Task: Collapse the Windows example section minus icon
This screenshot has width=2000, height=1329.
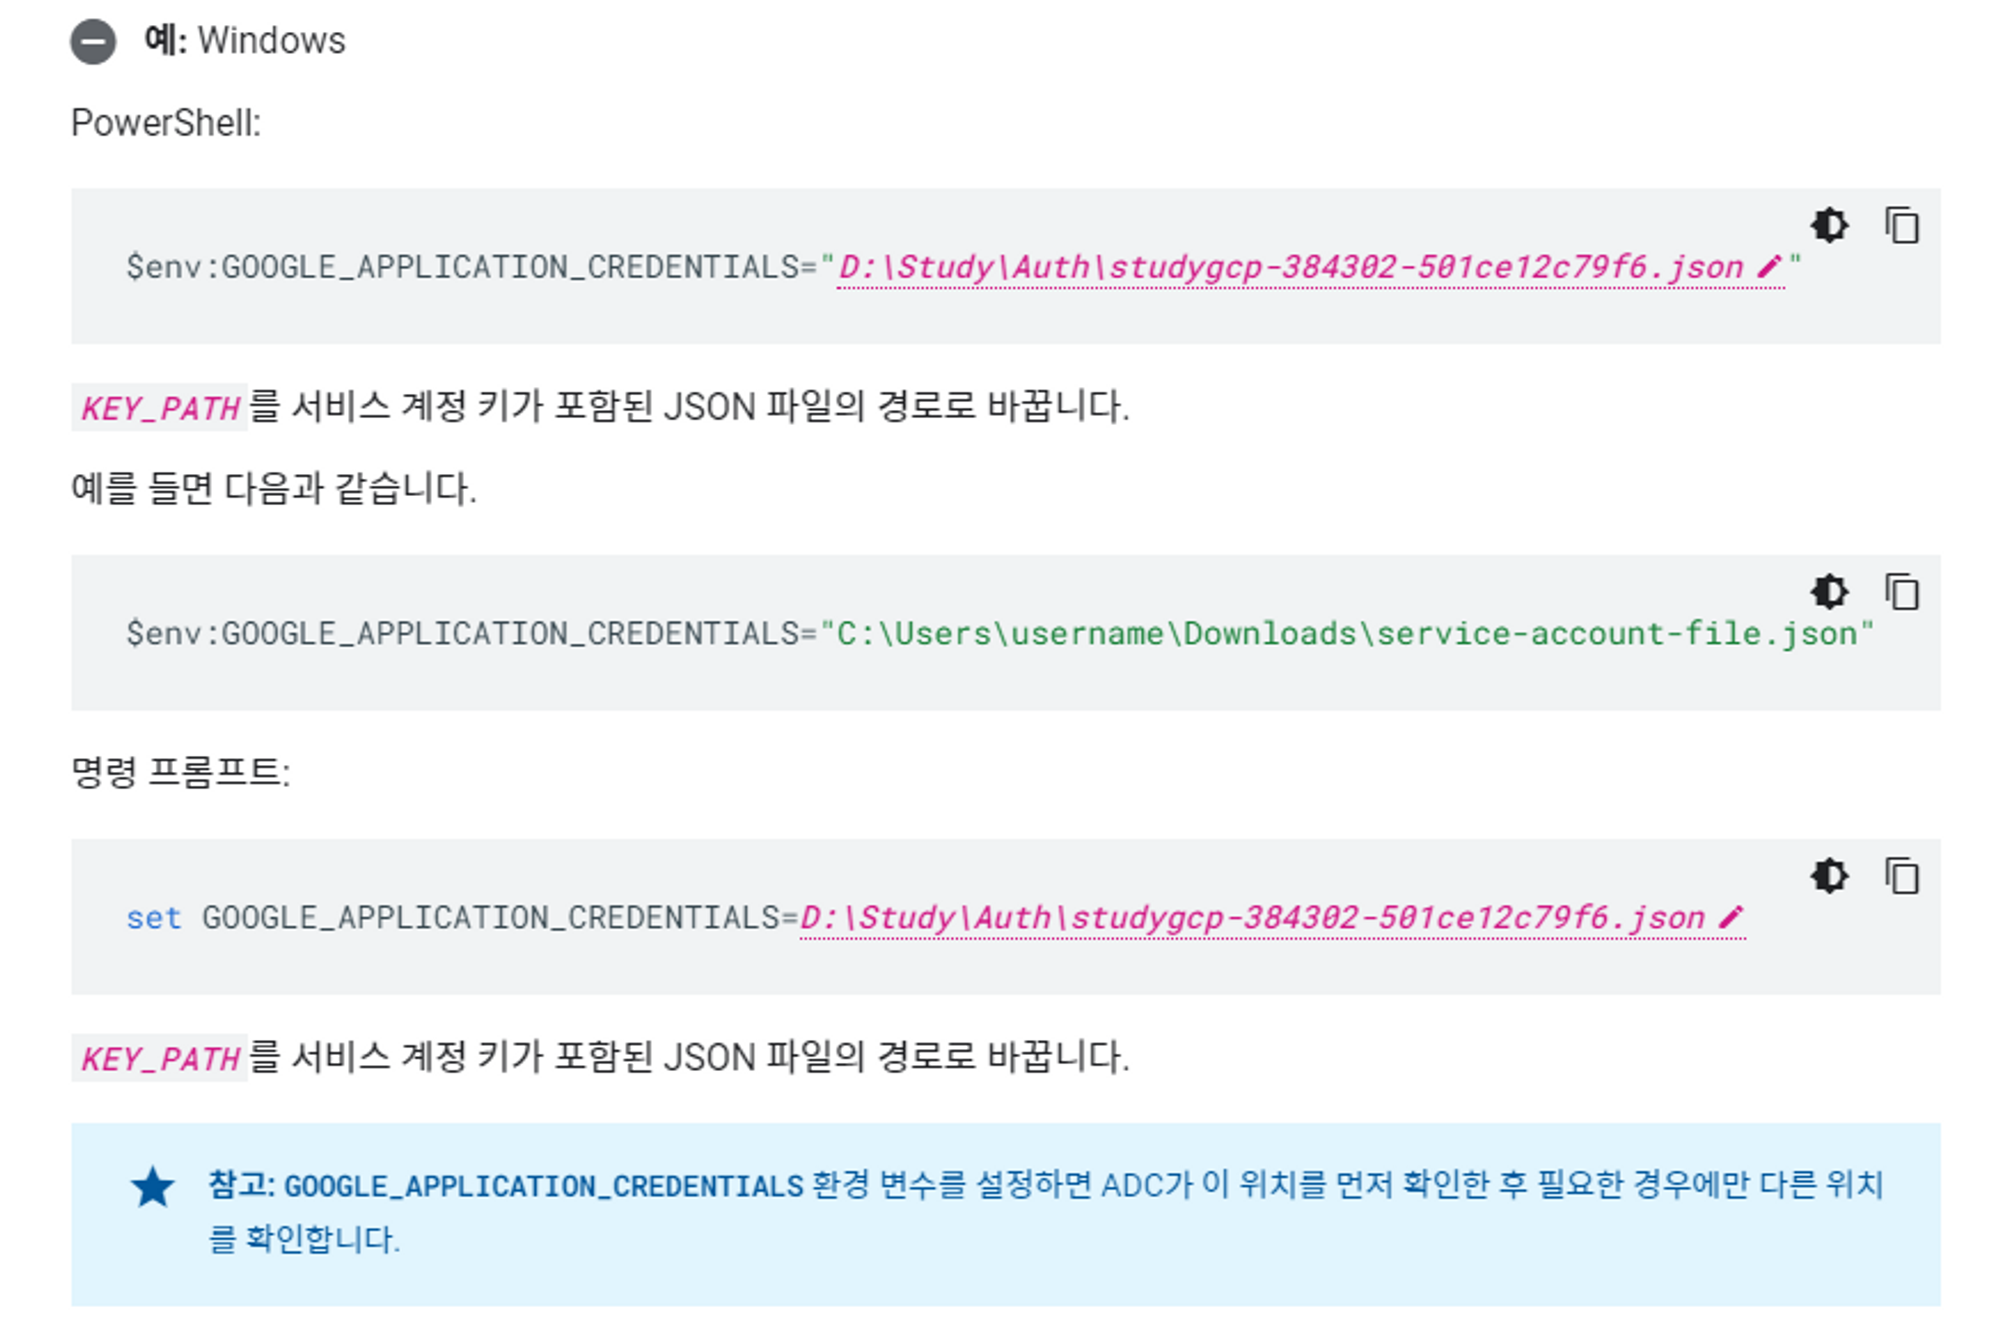Action: tap(93, 42)
